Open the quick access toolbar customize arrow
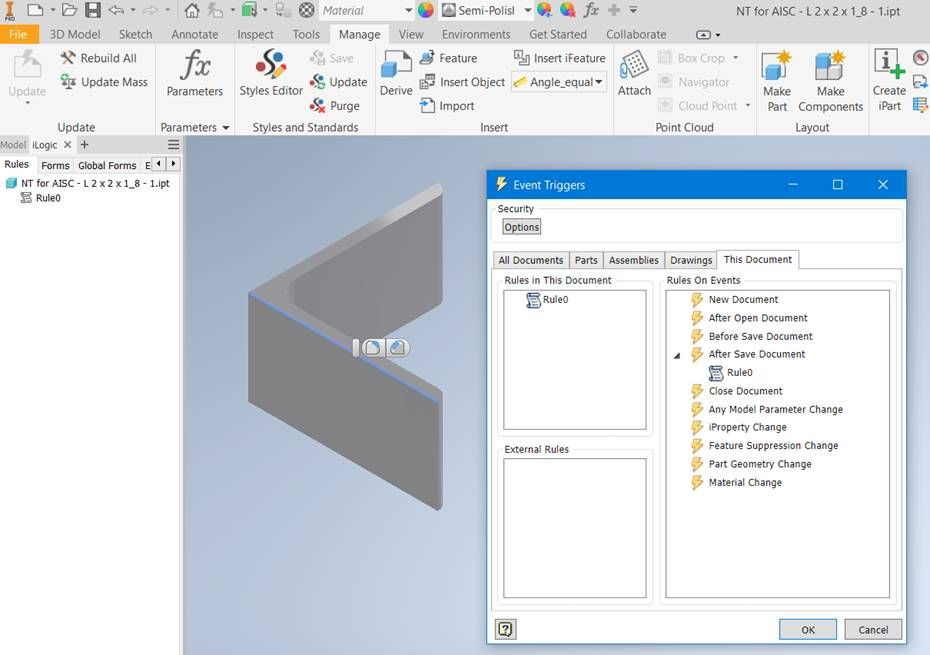The image size is (930, 655). [633, 10]
